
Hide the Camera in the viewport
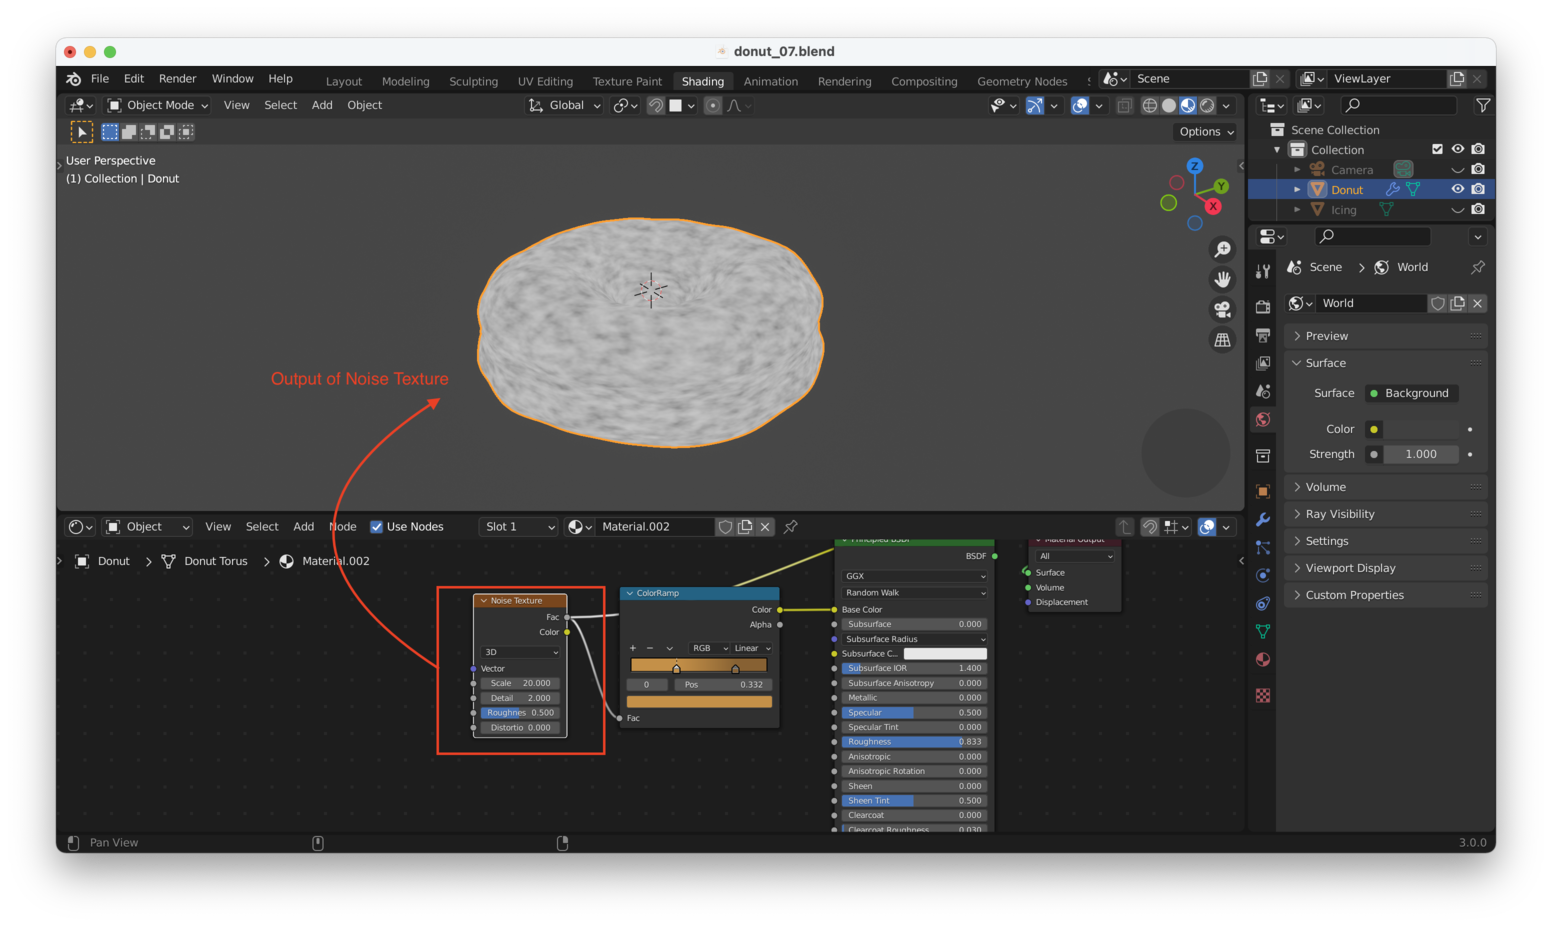tap(1458, 169)
